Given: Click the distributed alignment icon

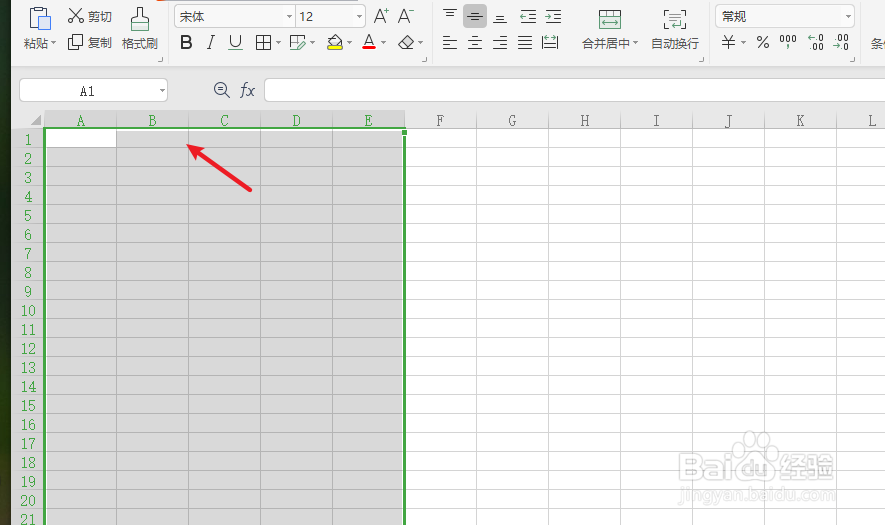Looking at the screenshot, I should [550, 42].
